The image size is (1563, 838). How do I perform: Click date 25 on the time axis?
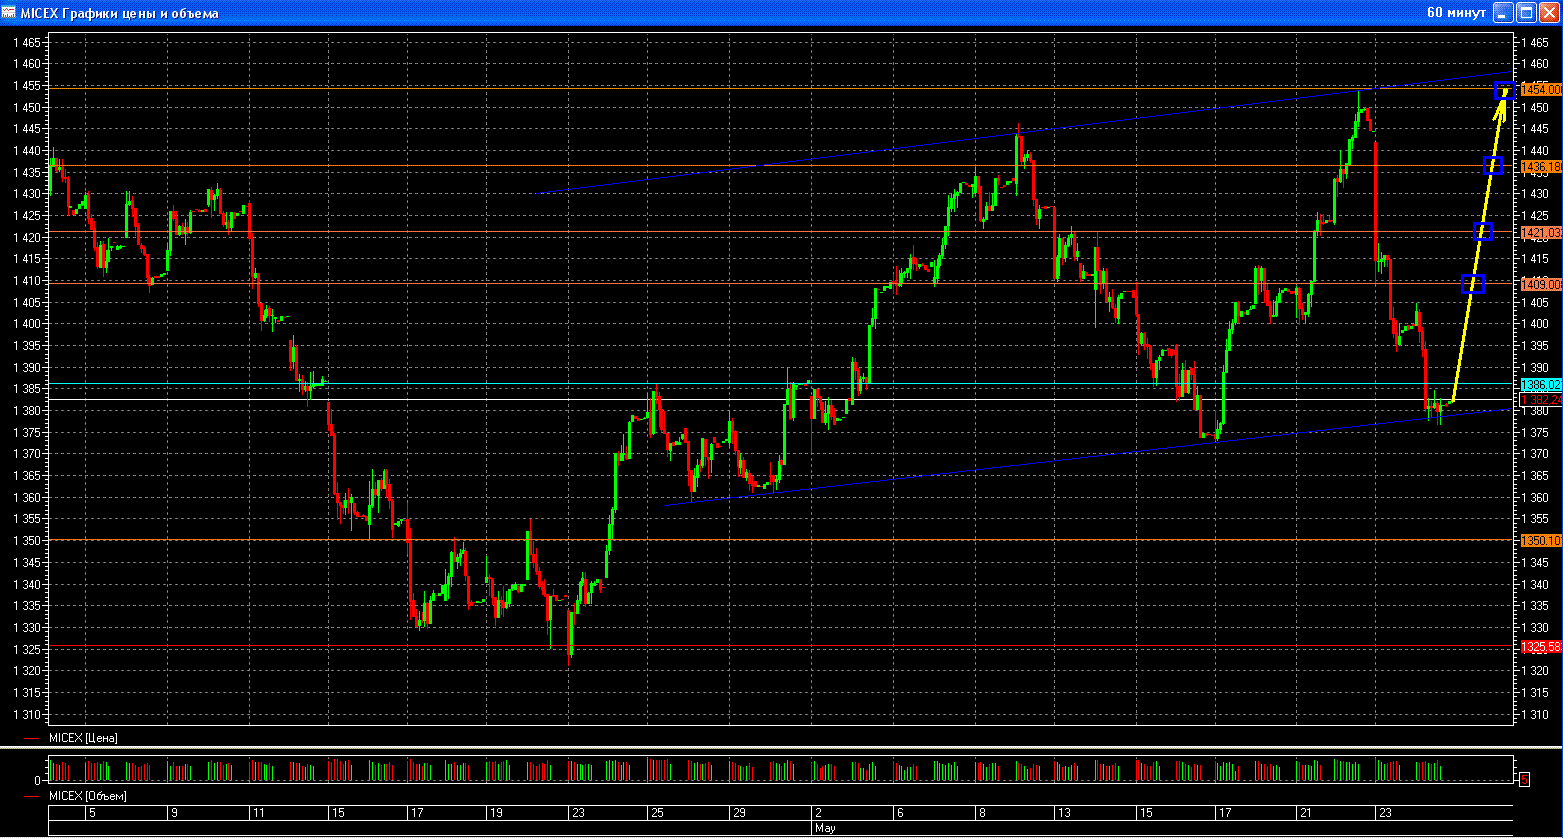[656, 813]
